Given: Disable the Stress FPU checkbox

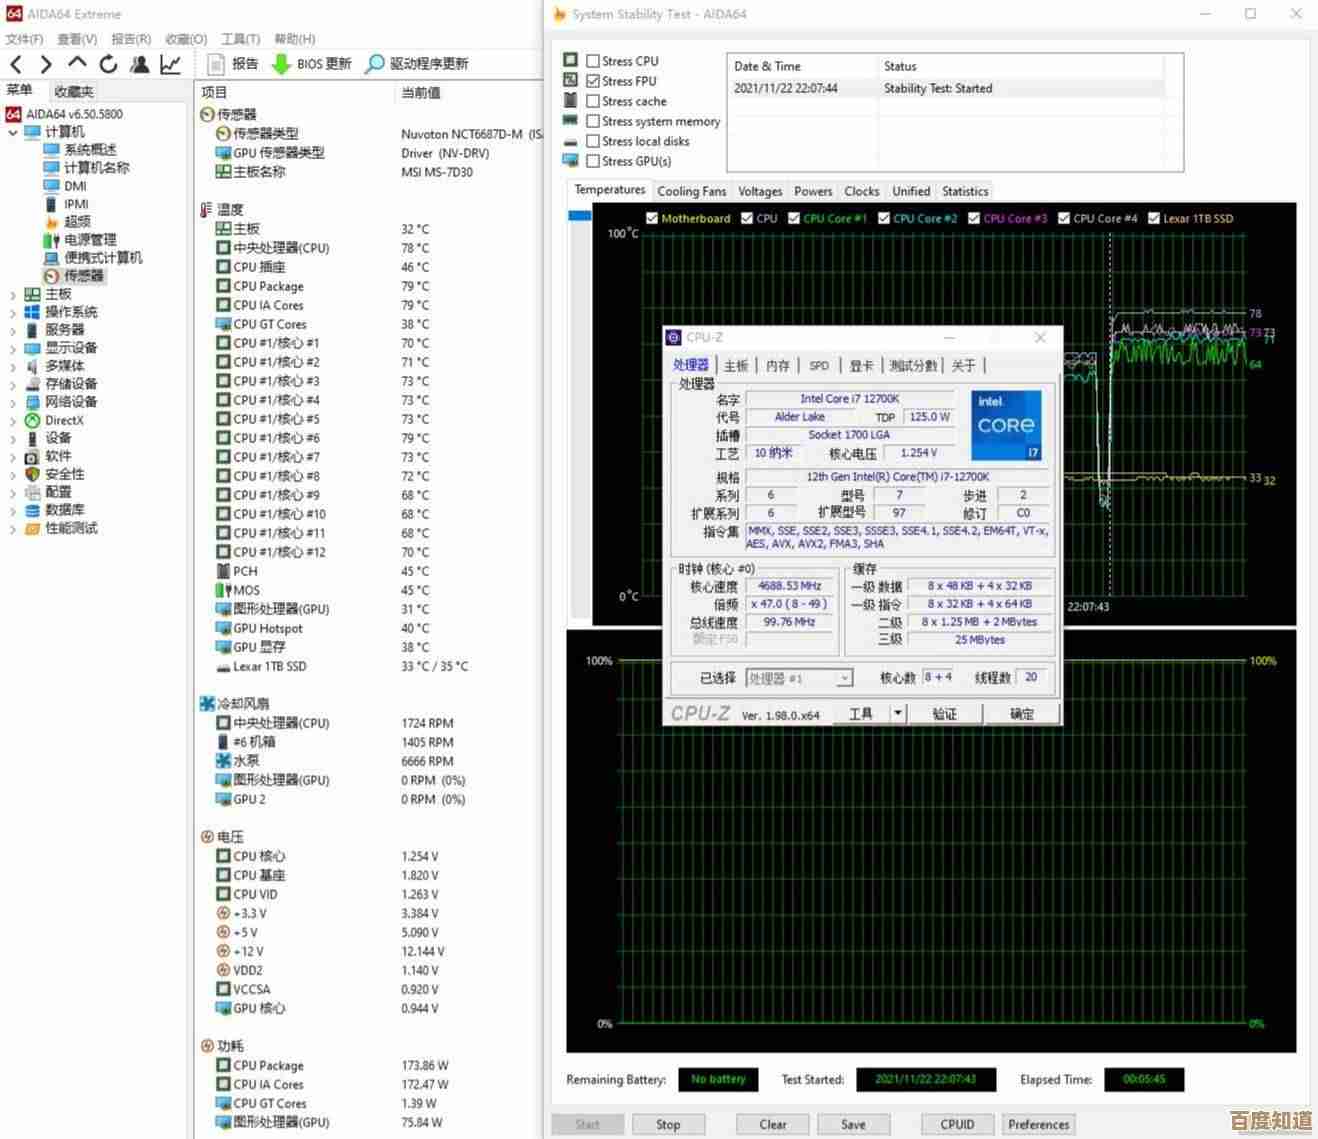Looking at the screenshot, I should [x=591, y=80].
